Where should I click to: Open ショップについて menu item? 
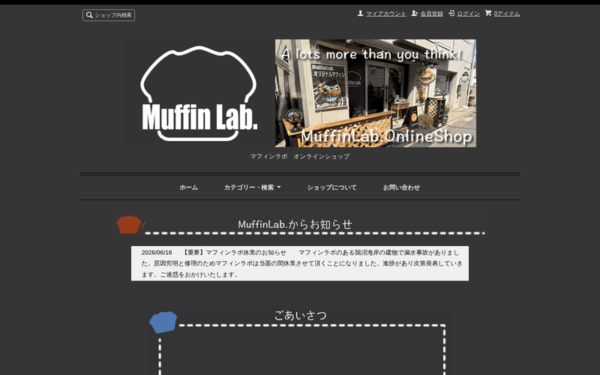tap(332, 188)
